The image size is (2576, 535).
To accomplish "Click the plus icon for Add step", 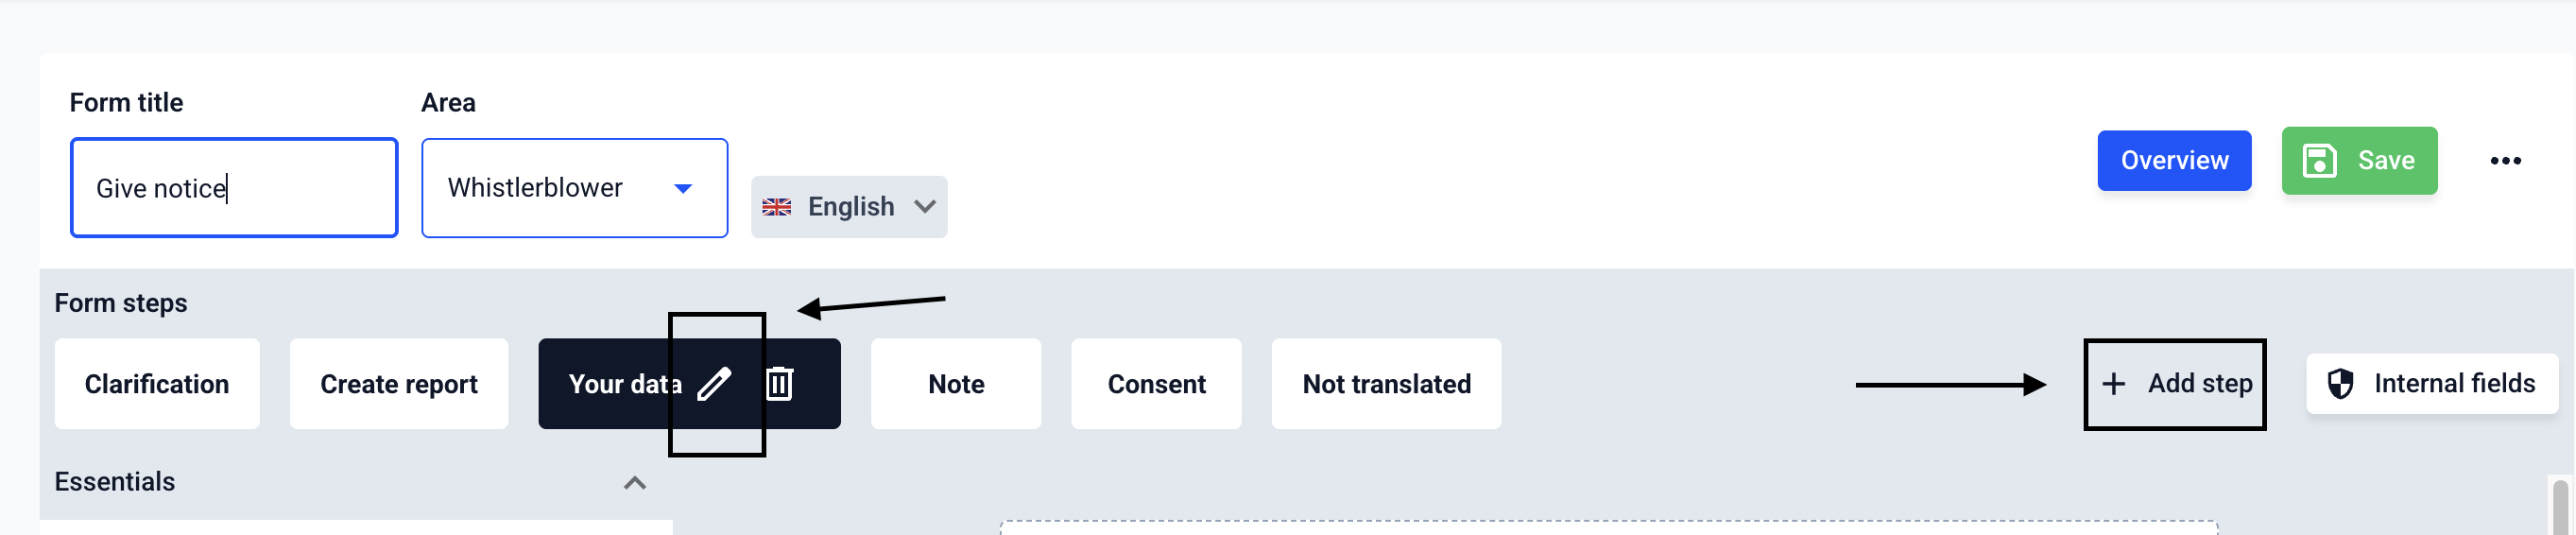I will 2113,384.
